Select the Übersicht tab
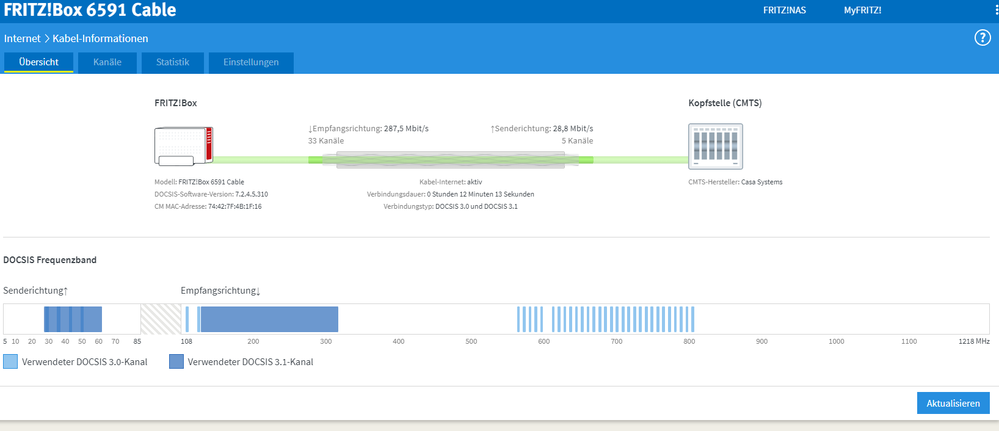Screen dimensions: 999x431 39,62
